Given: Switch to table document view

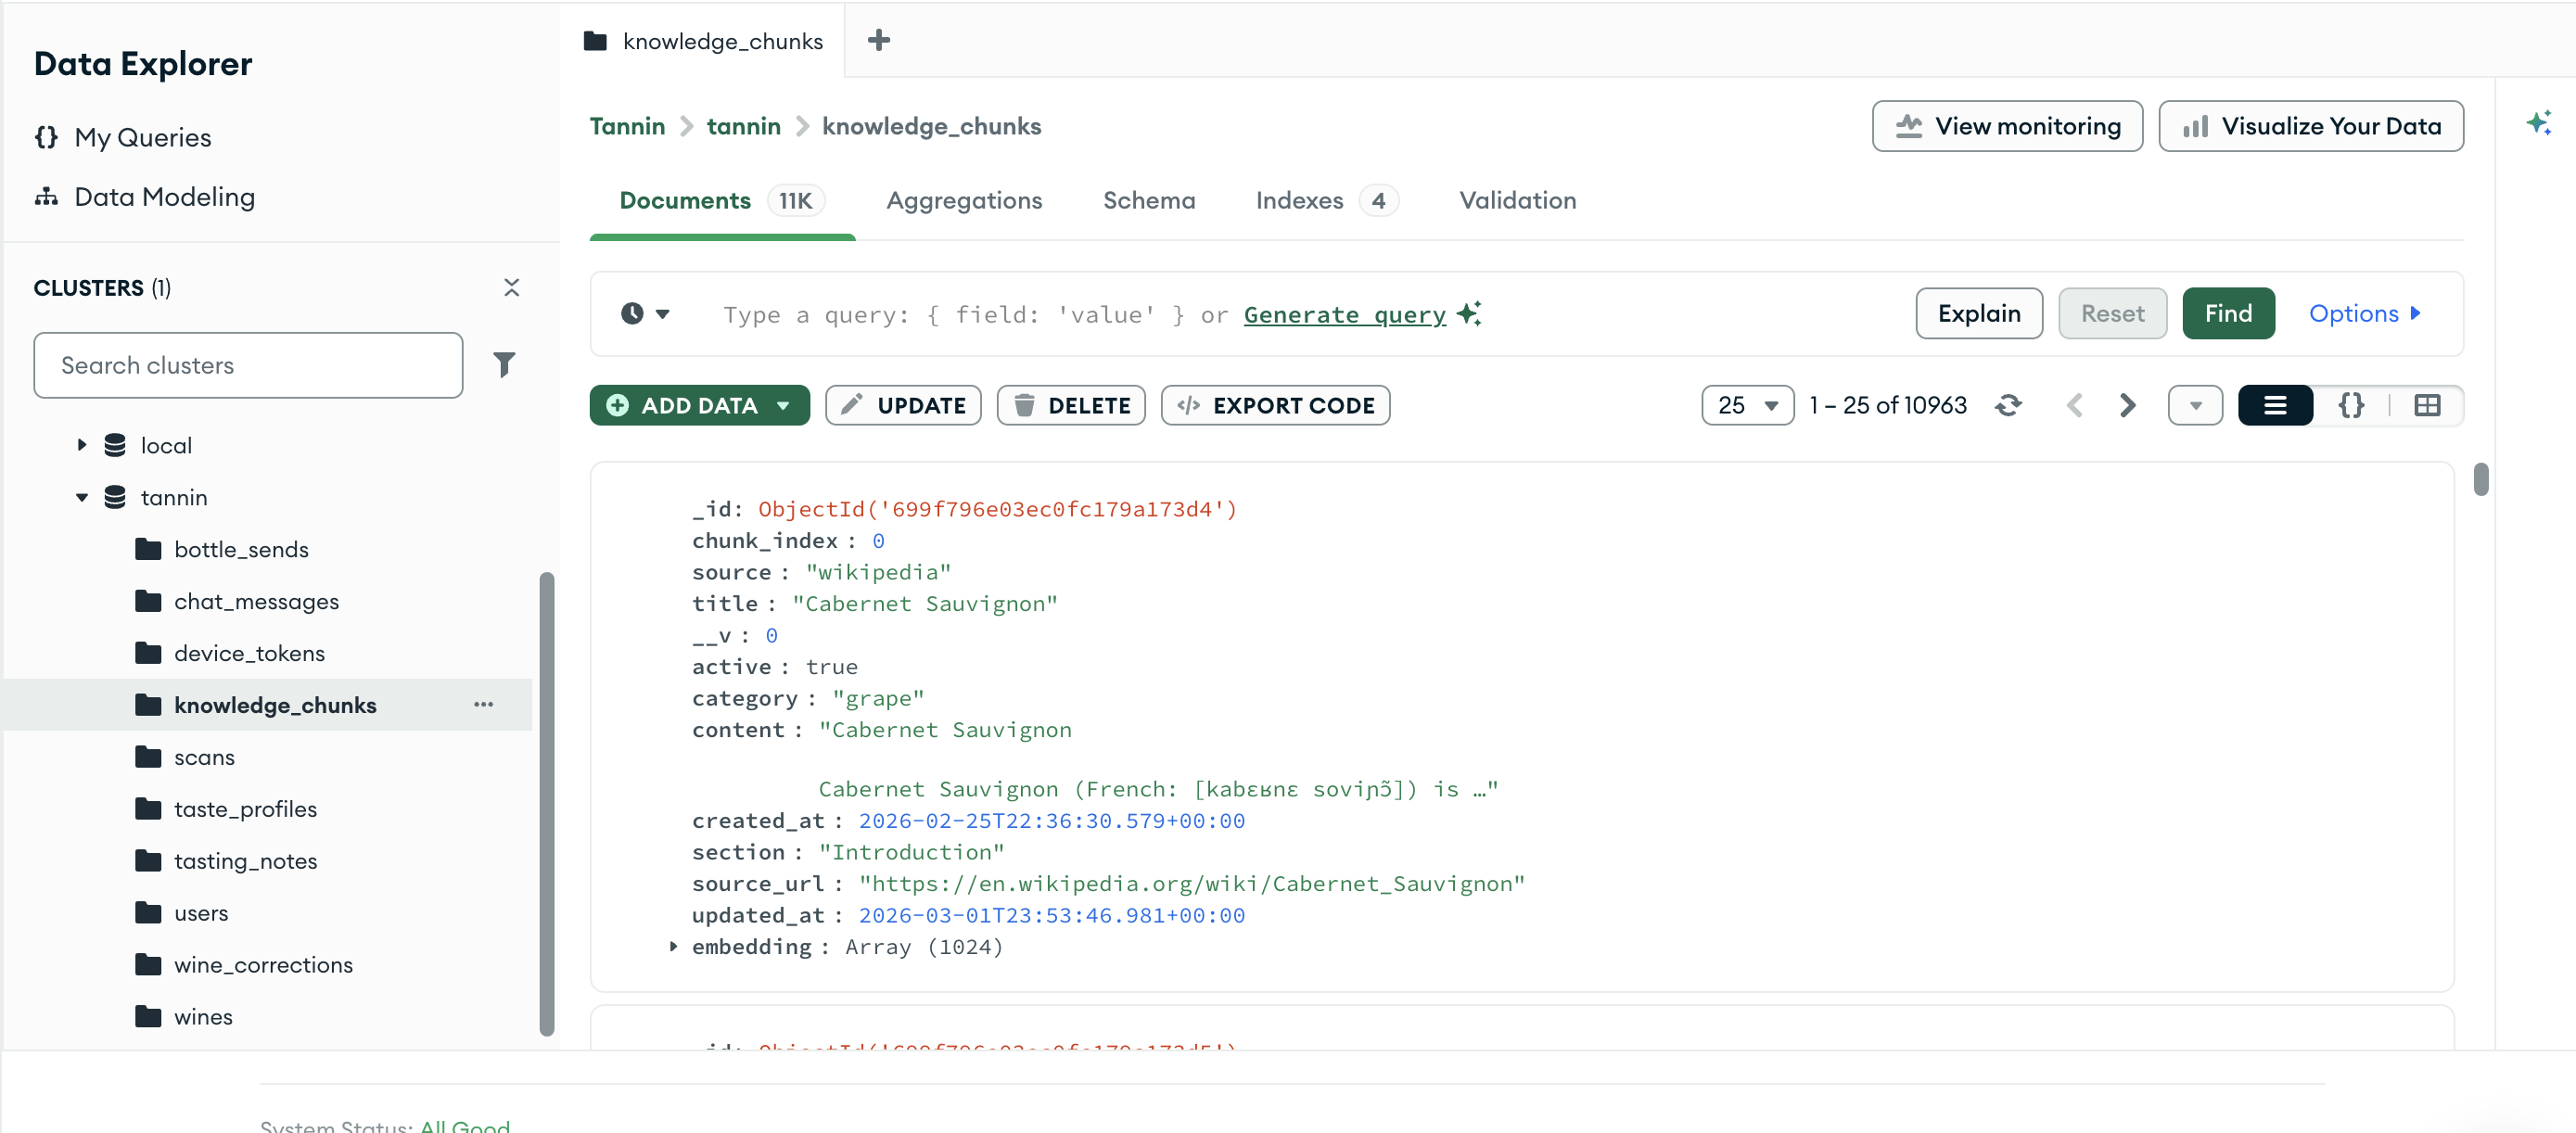Looking at the screenshot, I should (2429, 405).
